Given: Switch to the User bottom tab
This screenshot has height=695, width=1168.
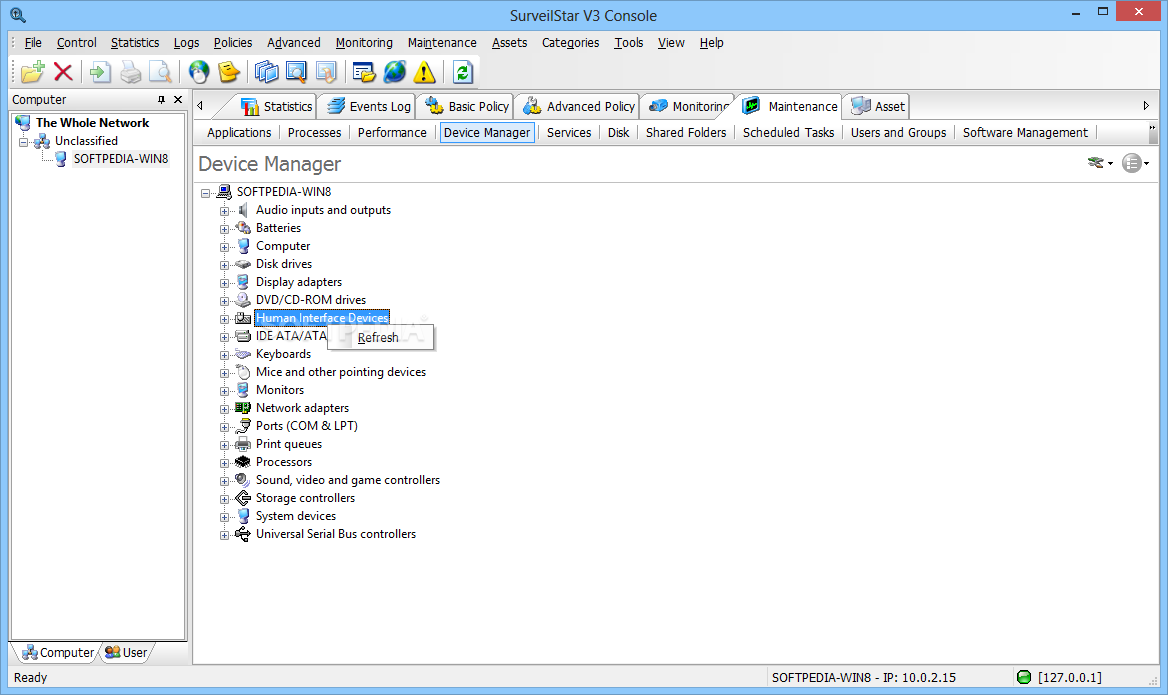Looking at the screenshot, I should [126, 653].
